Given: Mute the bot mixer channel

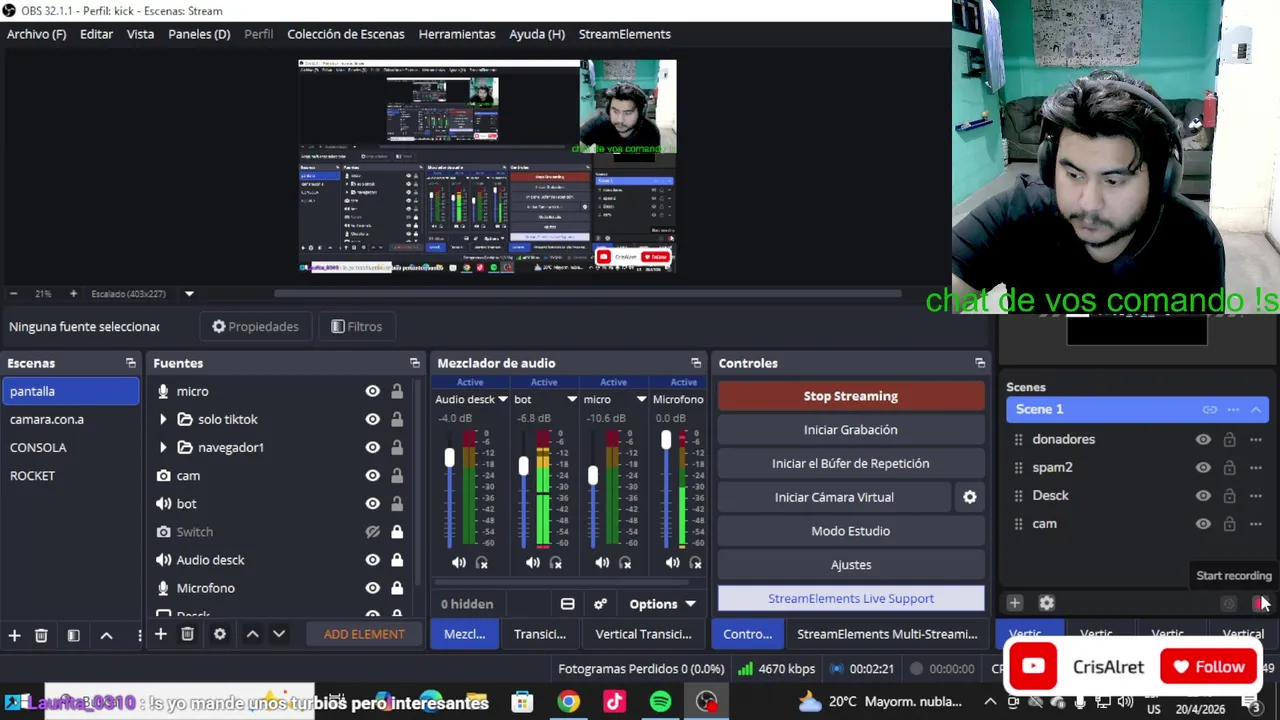Looking at the screenshot, I should [x=532, y=563].
